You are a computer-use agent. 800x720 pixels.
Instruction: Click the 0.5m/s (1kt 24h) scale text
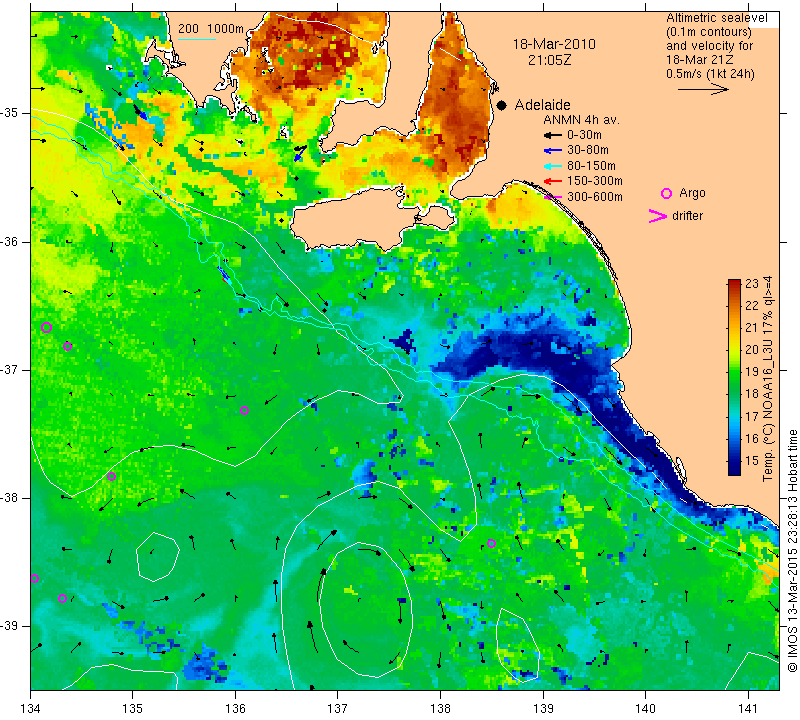coord(710,74)
